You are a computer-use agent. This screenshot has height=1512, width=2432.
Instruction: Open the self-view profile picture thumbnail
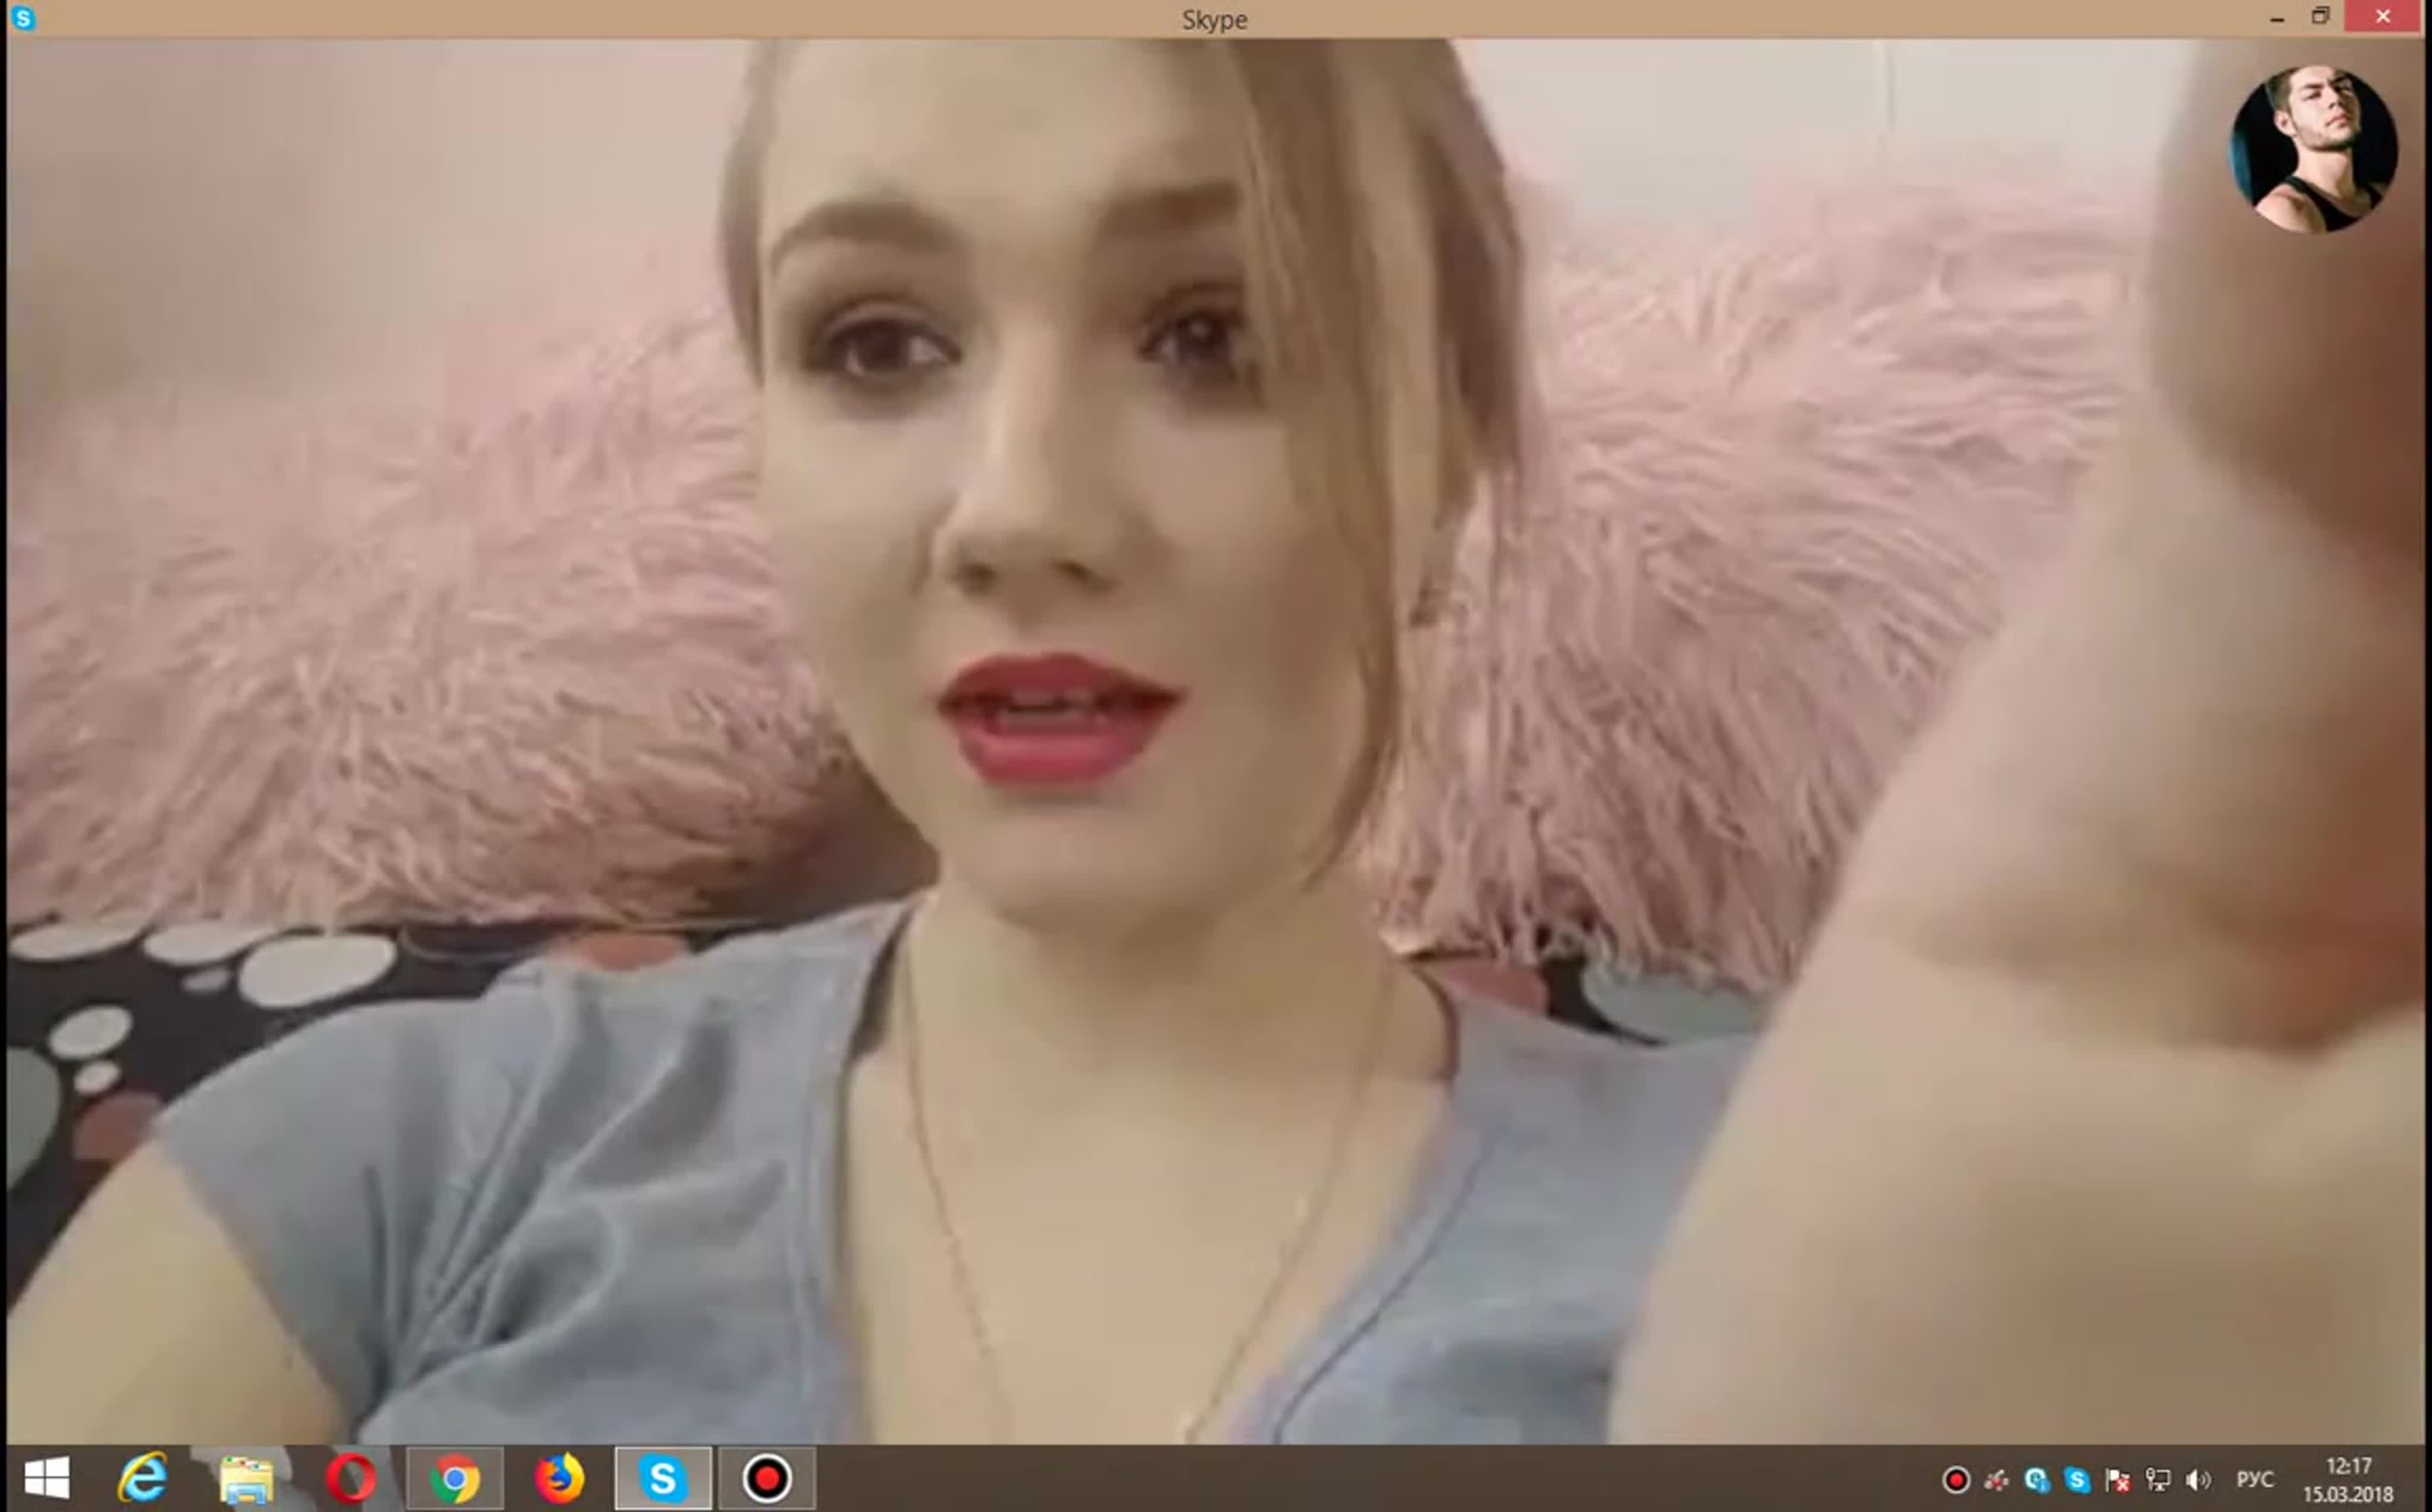(x=2312, y=149)
